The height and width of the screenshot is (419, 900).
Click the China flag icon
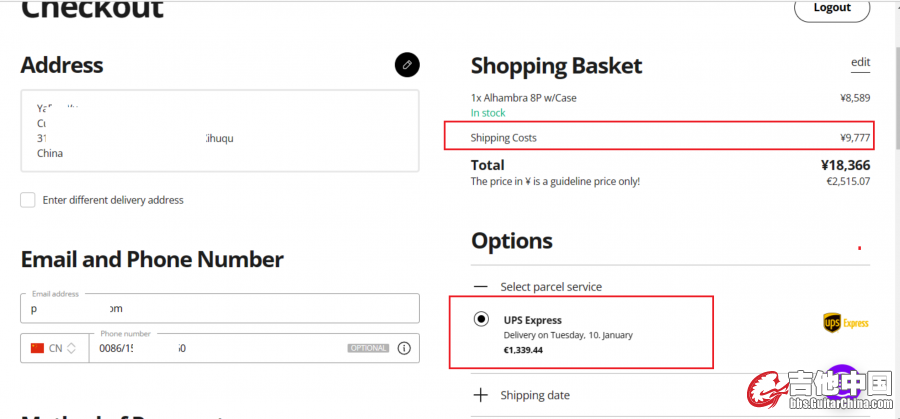pyautogui.click(x=38, y=348)
